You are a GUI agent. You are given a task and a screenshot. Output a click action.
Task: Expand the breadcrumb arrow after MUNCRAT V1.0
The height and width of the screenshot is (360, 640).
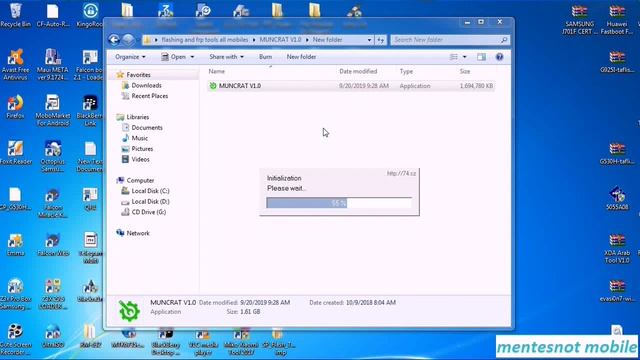click(x=307, y=40)
